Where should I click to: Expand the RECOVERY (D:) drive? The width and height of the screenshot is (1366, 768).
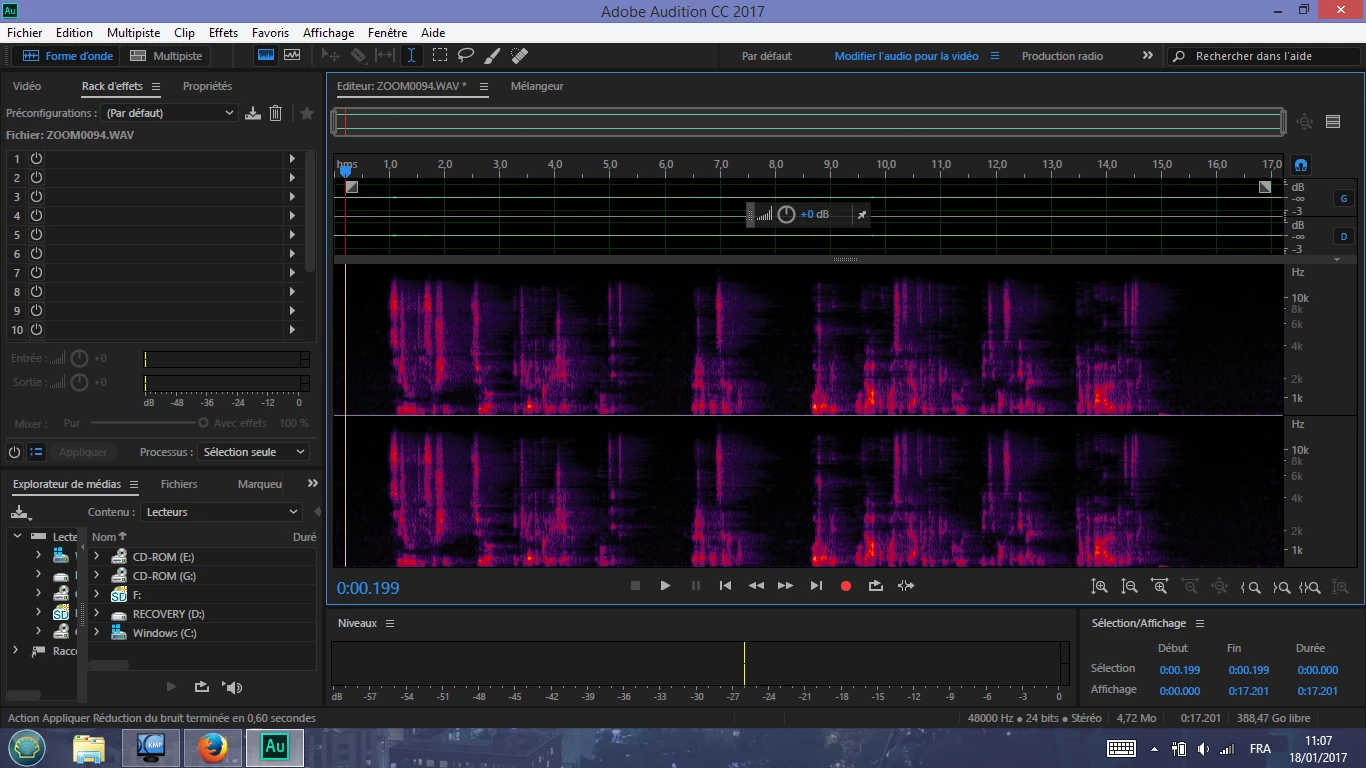point(97,614)
